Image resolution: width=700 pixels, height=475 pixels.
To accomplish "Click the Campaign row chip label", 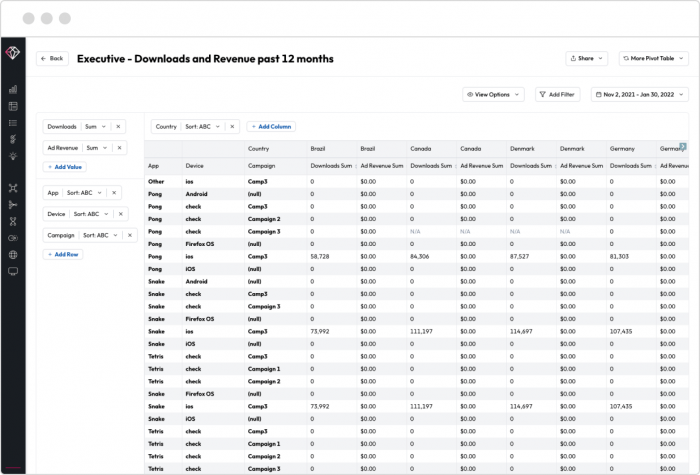I will coord(61,235).
